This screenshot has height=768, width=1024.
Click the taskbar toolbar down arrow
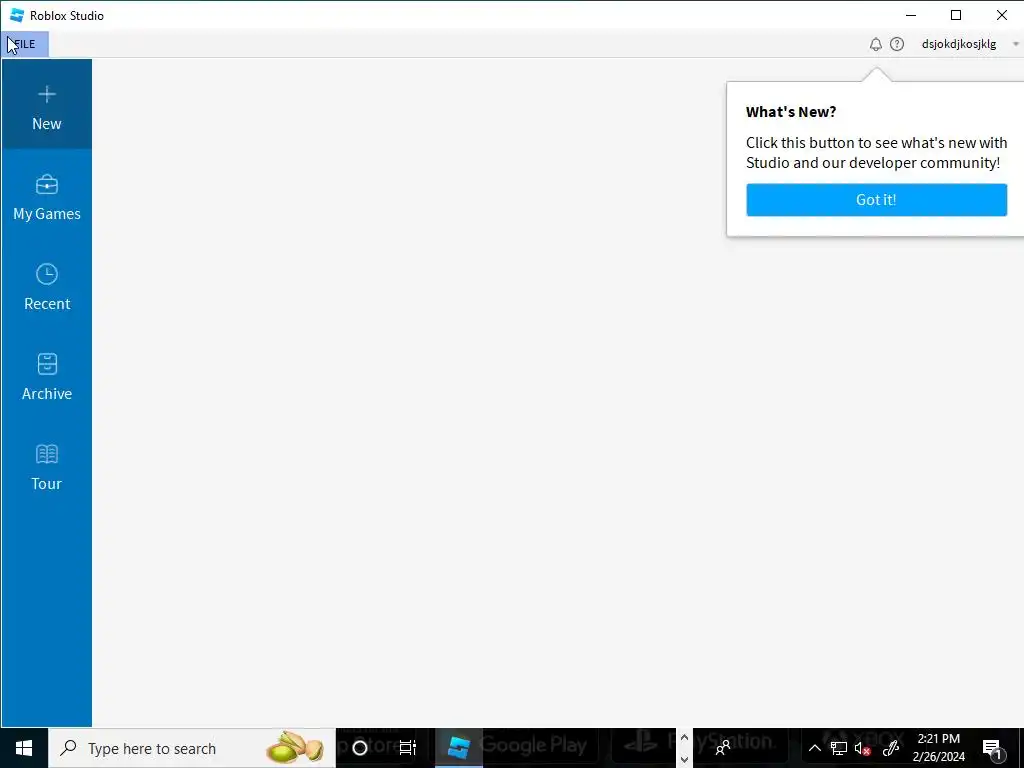684,760
